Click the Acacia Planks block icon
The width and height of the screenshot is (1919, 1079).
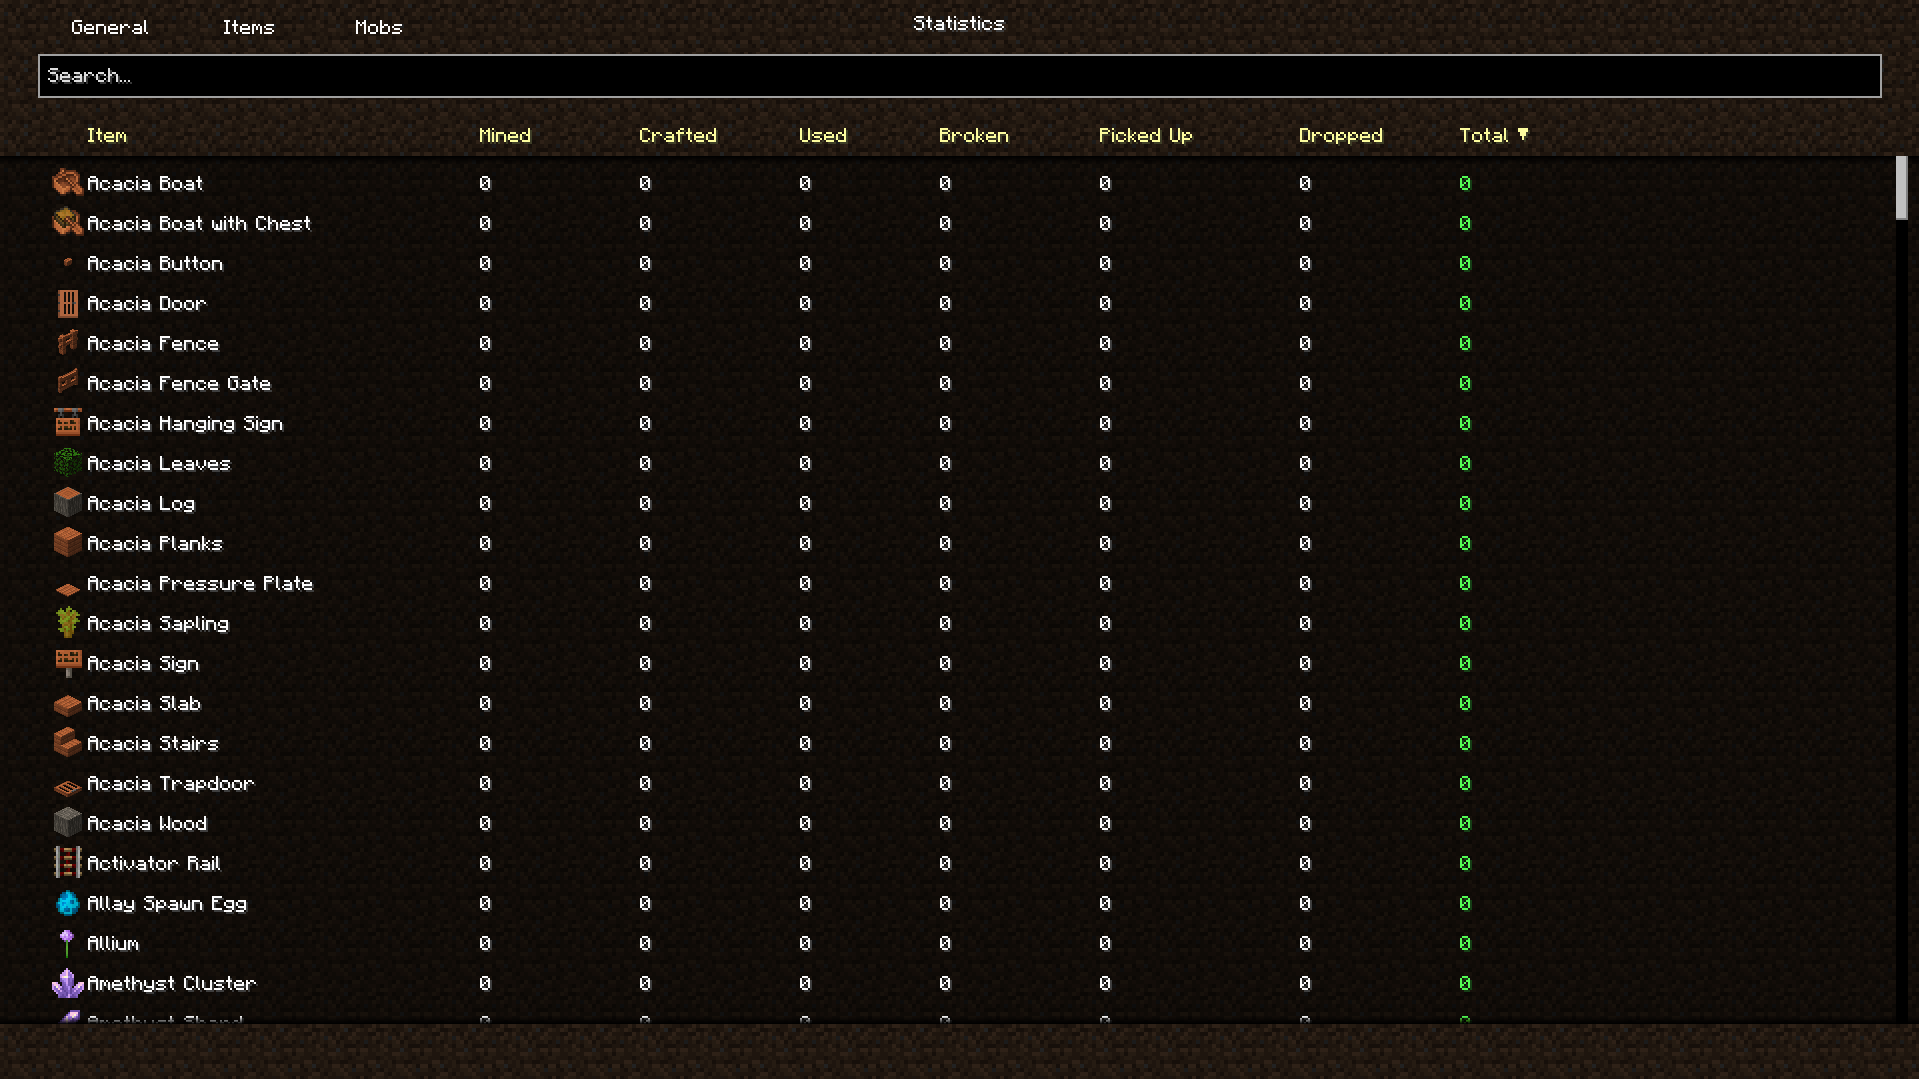point(67,543)
